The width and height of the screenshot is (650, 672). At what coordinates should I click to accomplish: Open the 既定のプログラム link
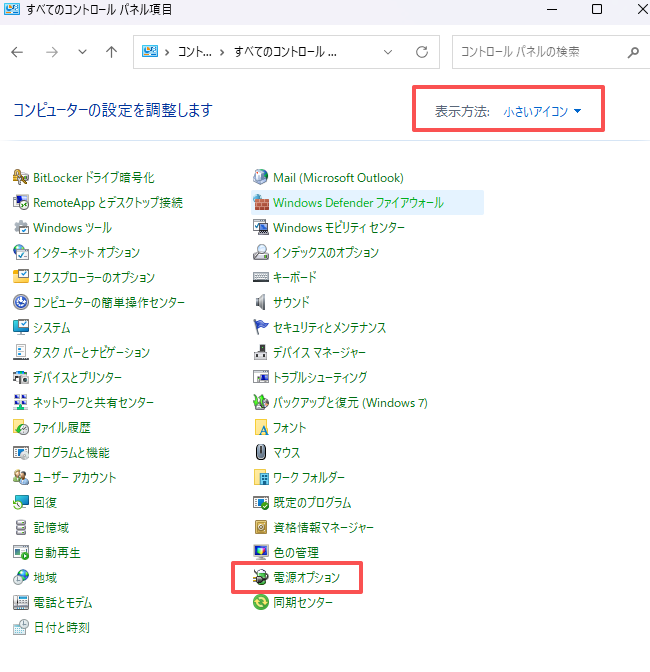tap(312, 502)
